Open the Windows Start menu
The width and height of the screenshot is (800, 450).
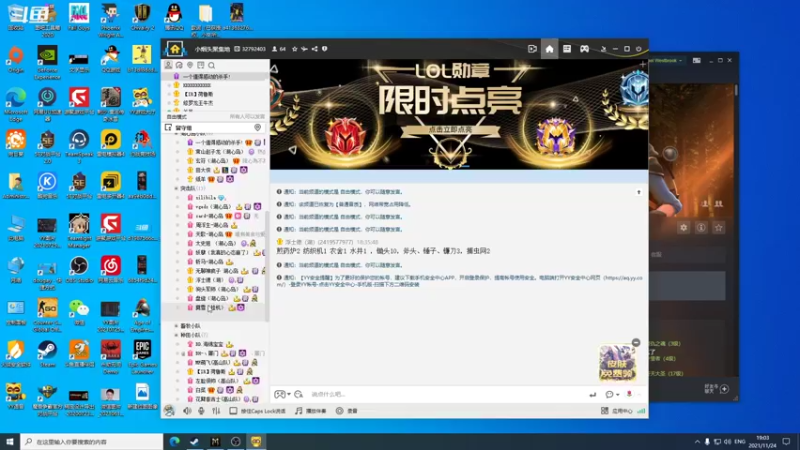(x=10, y=441)
